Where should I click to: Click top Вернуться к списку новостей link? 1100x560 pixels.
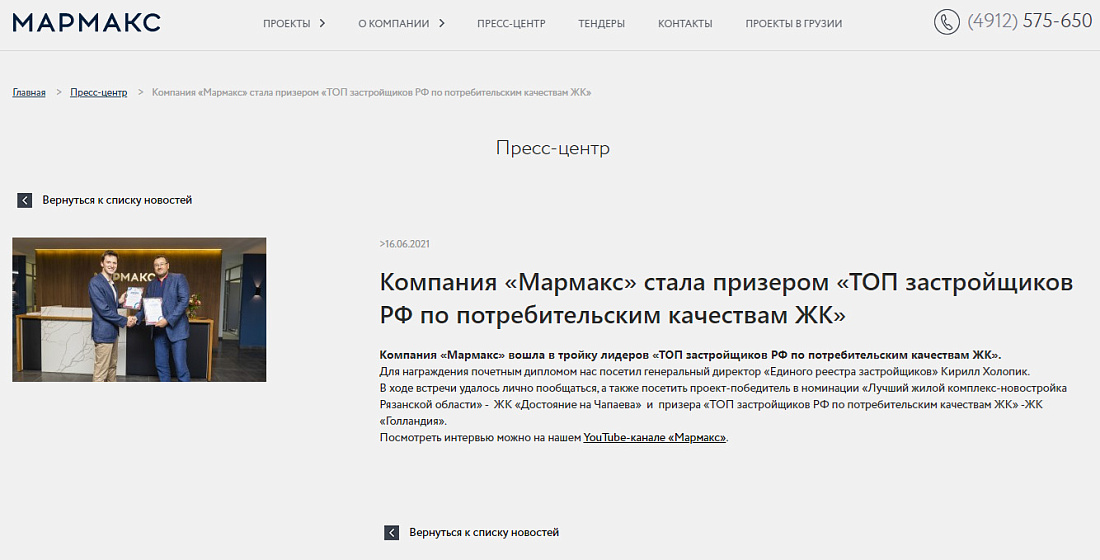117,200
